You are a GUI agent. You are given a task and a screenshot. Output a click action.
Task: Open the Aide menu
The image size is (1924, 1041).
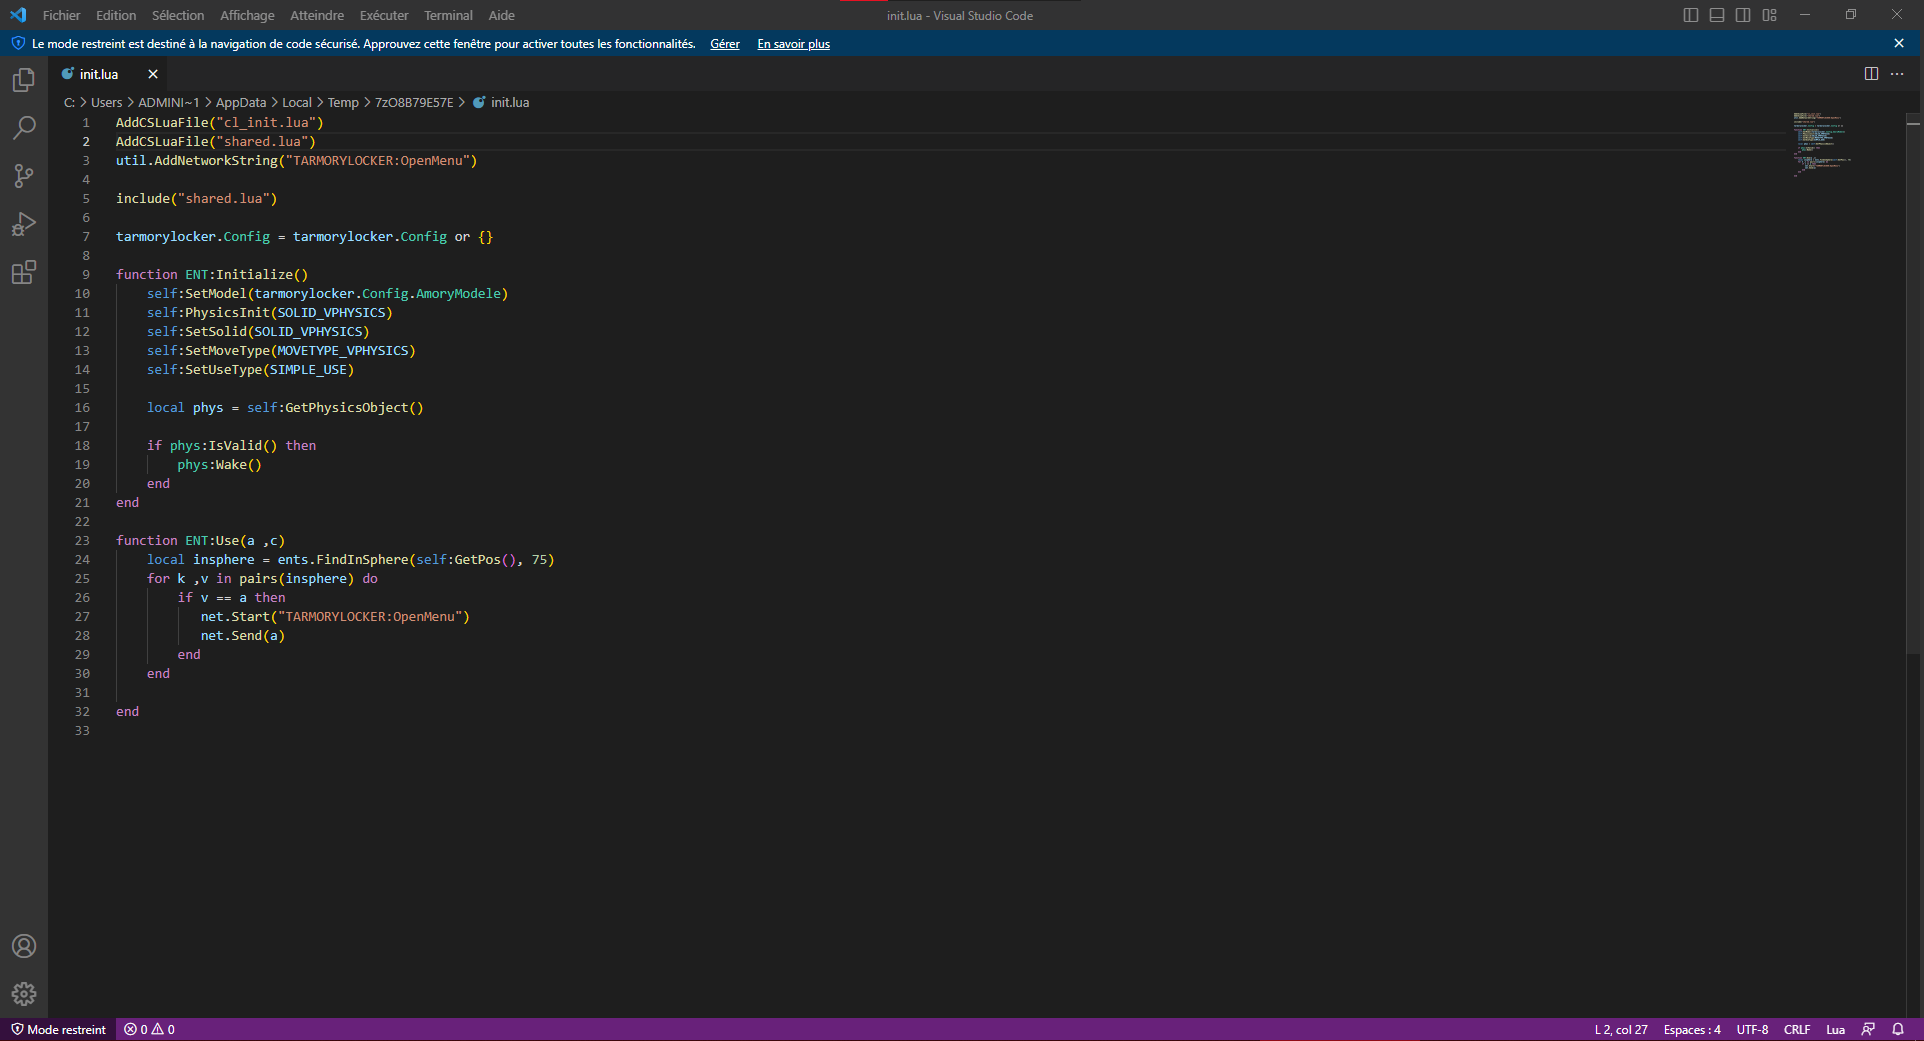502,15
